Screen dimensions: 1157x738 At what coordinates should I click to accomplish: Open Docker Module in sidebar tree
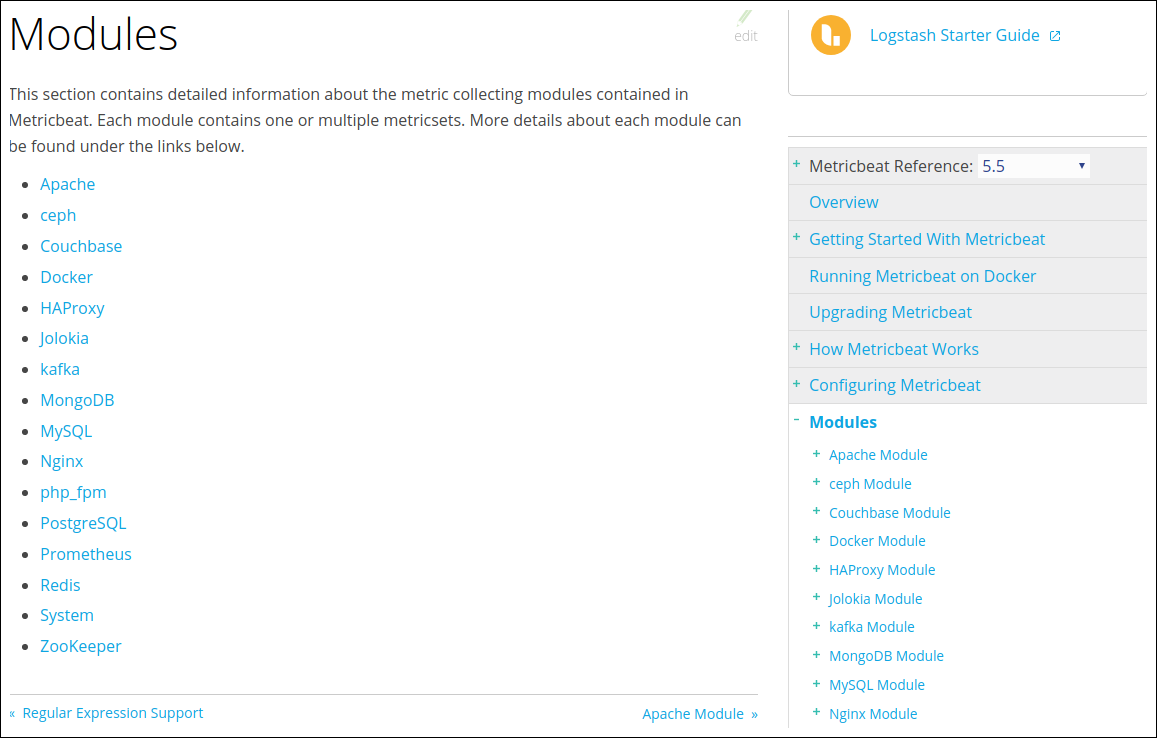click(877, 541)
